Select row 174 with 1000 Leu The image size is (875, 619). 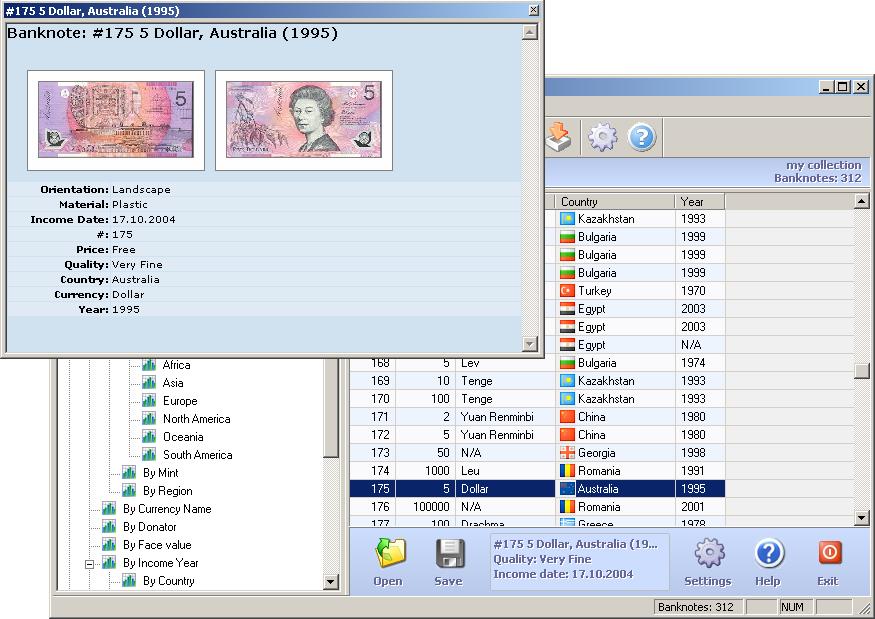click(537, 471)
